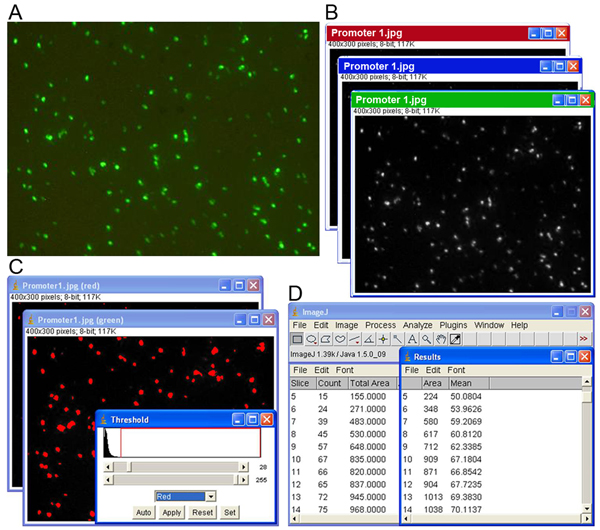This screenshot has height=530, width=600.
Task: Expand the >> tool switcher in ImageJ toolbar
Action: (x=583, y=340)
